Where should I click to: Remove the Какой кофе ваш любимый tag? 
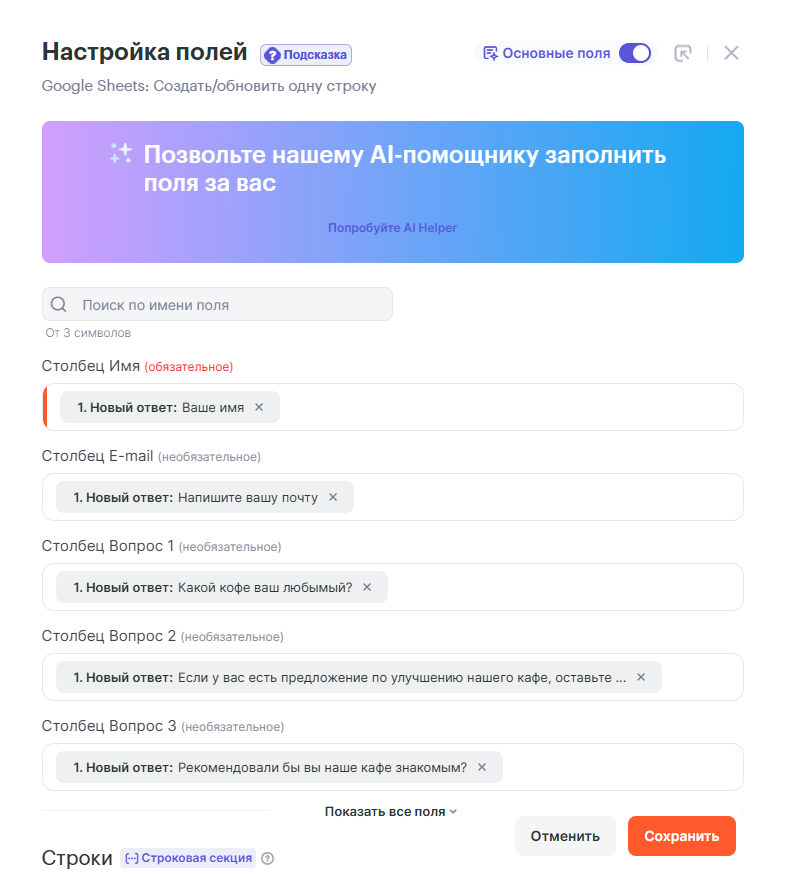click(367, 587)
